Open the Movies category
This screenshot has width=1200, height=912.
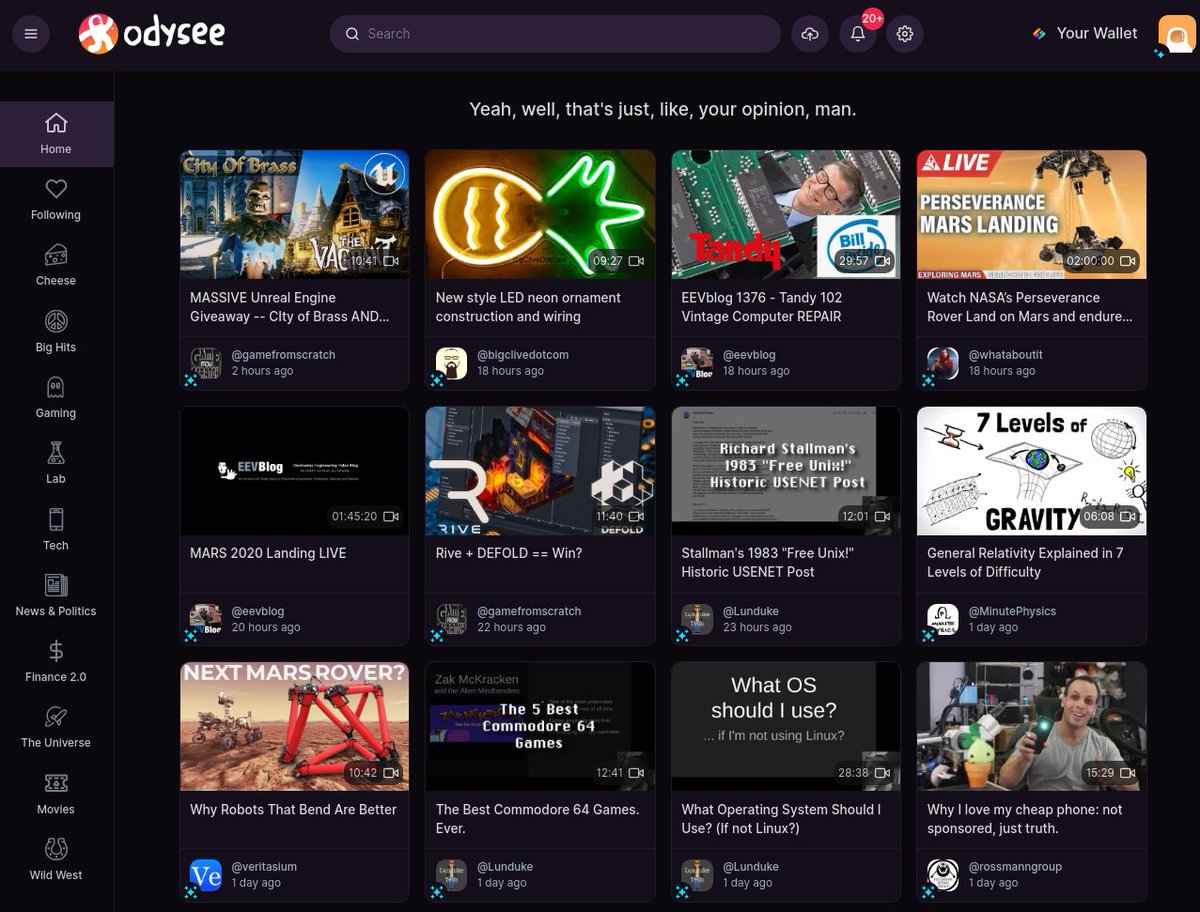(x=56, y=794)
